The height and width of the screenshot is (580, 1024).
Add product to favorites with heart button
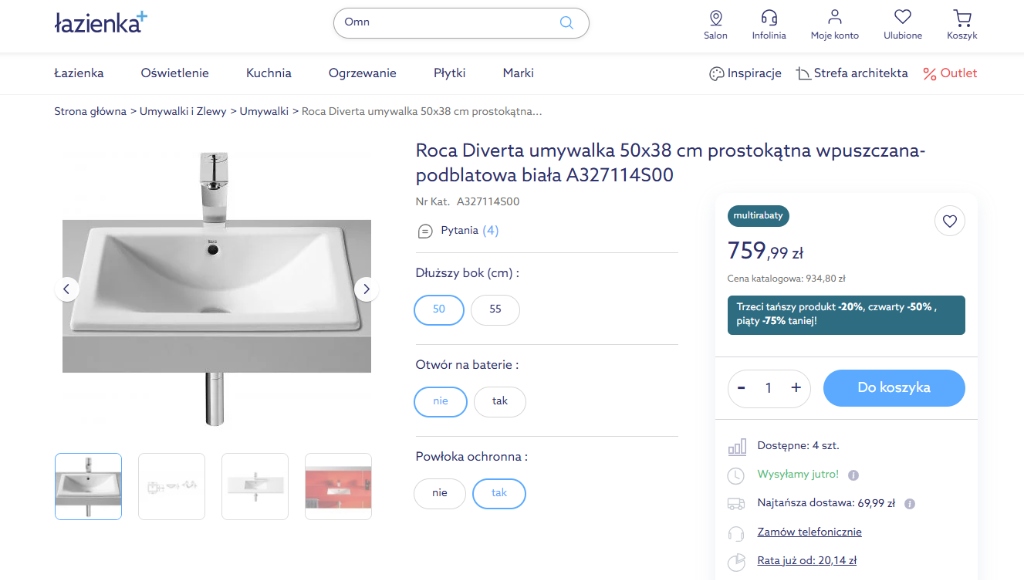pos(950,221)
